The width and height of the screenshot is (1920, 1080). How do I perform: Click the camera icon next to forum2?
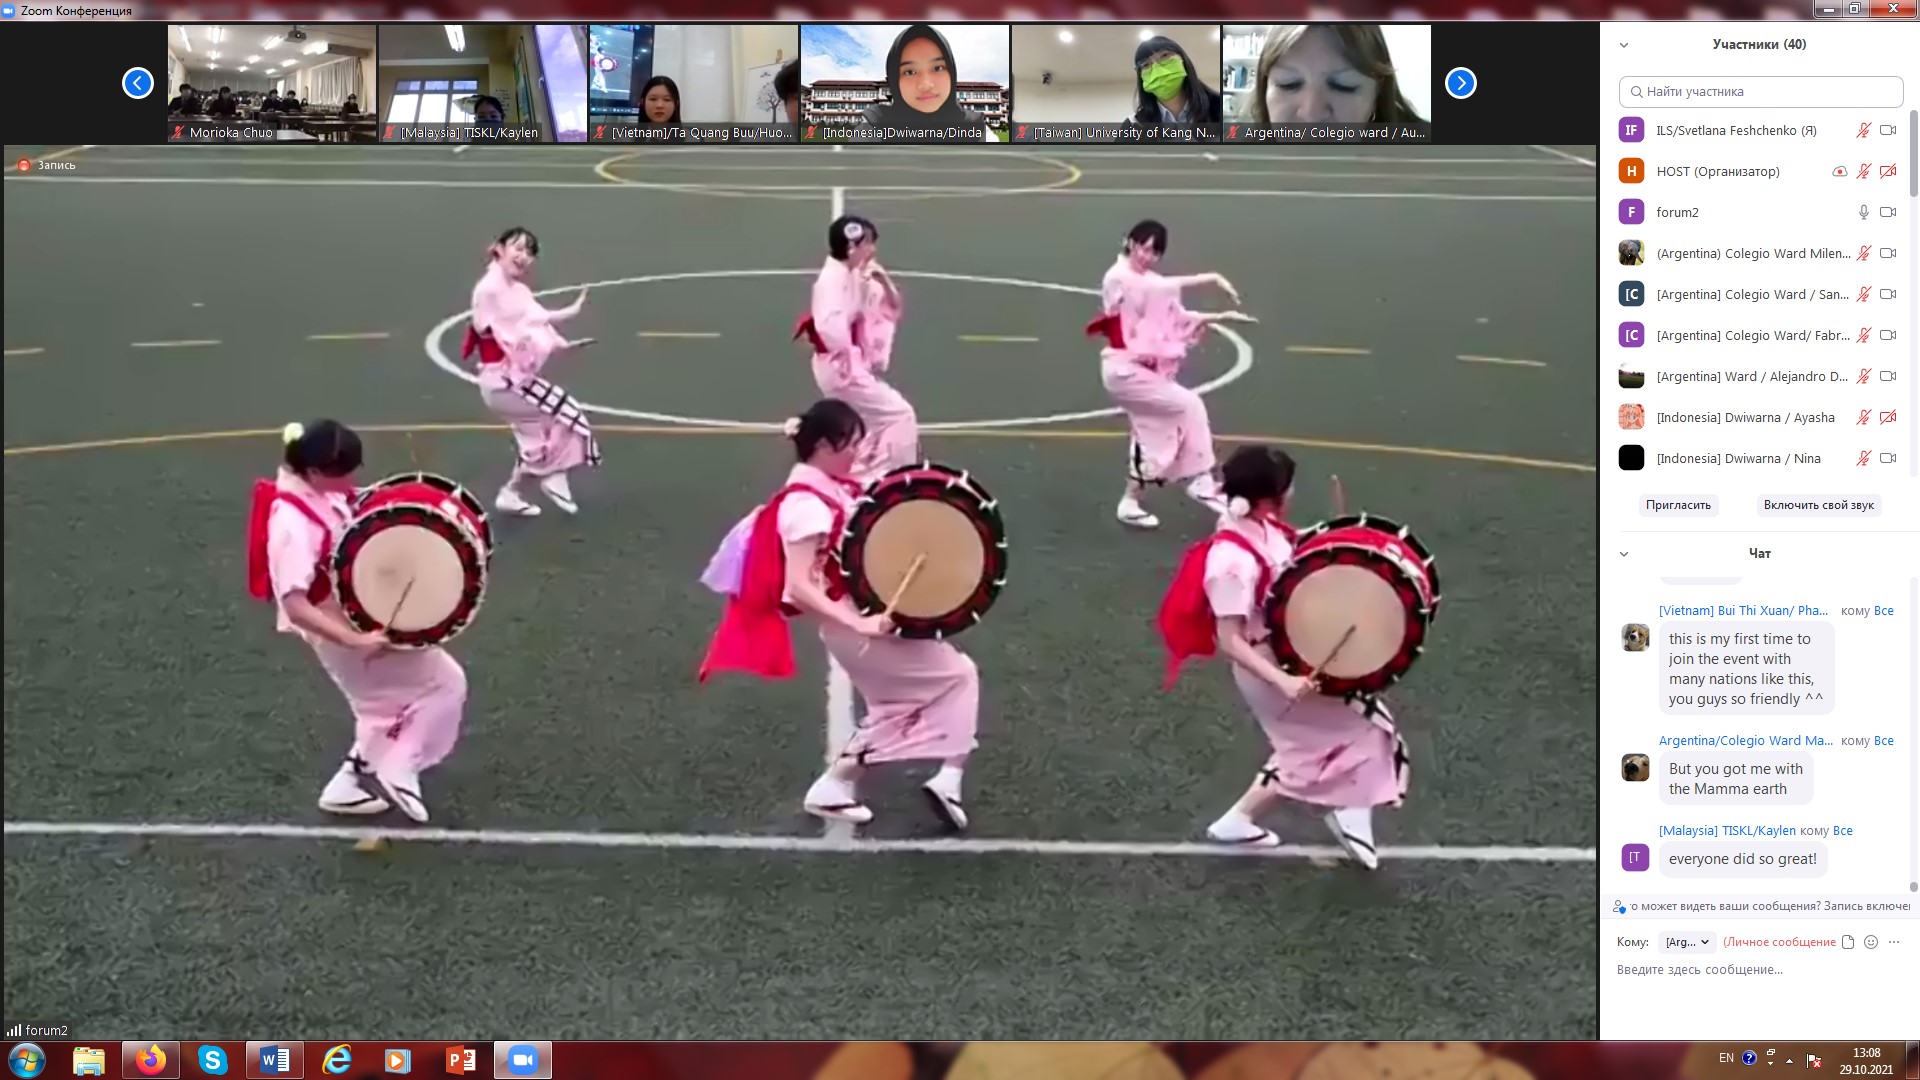(x=1888, y=212)
